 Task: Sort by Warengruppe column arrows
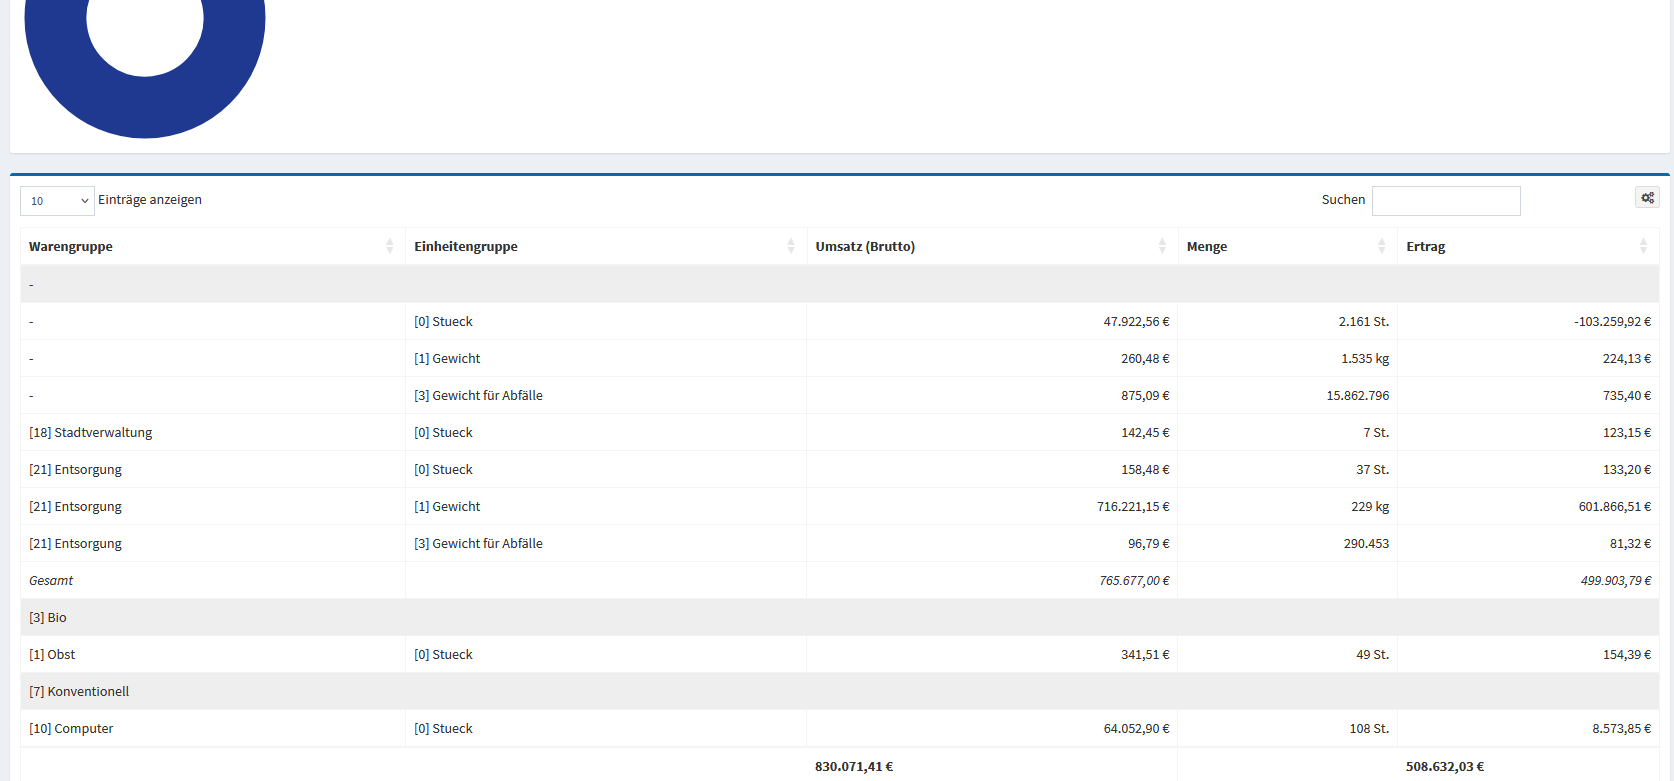coord(389,246)
